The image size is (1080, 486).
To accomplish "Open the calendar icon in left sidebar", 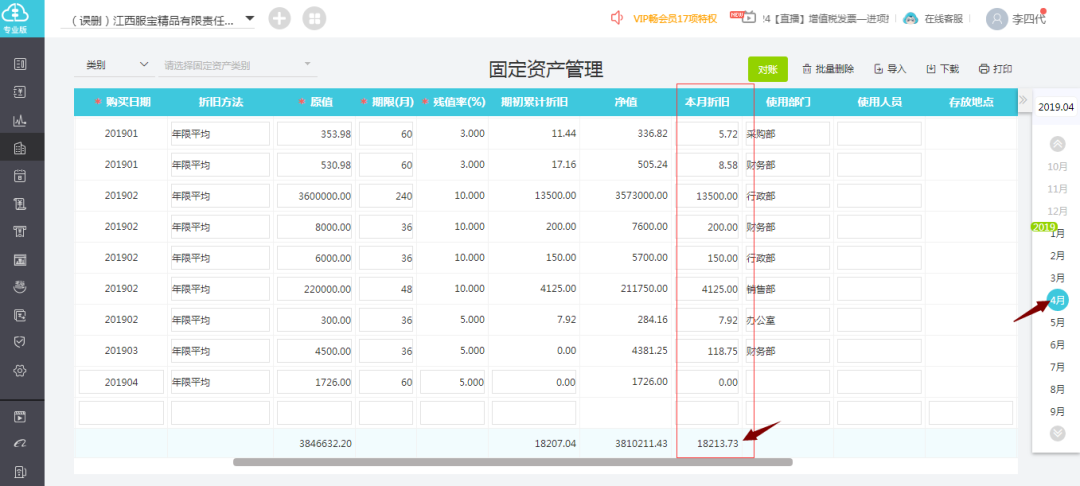I will pos(19,176).
